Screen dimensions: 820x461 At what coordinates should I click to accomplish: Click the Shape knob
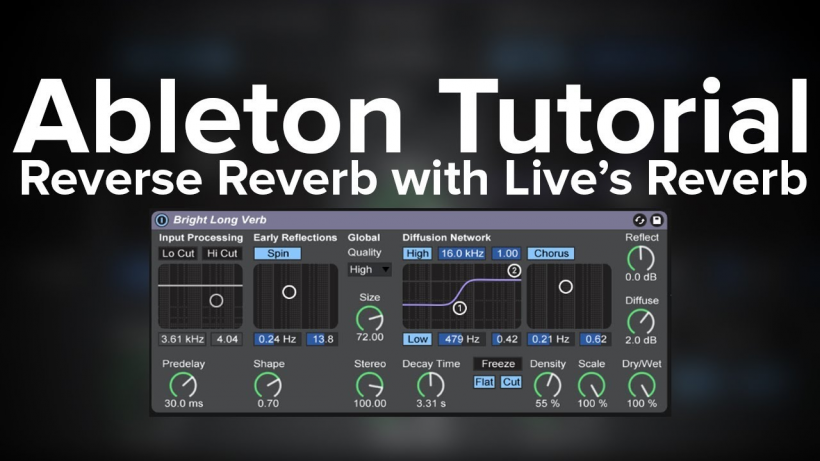pos(268,384)
